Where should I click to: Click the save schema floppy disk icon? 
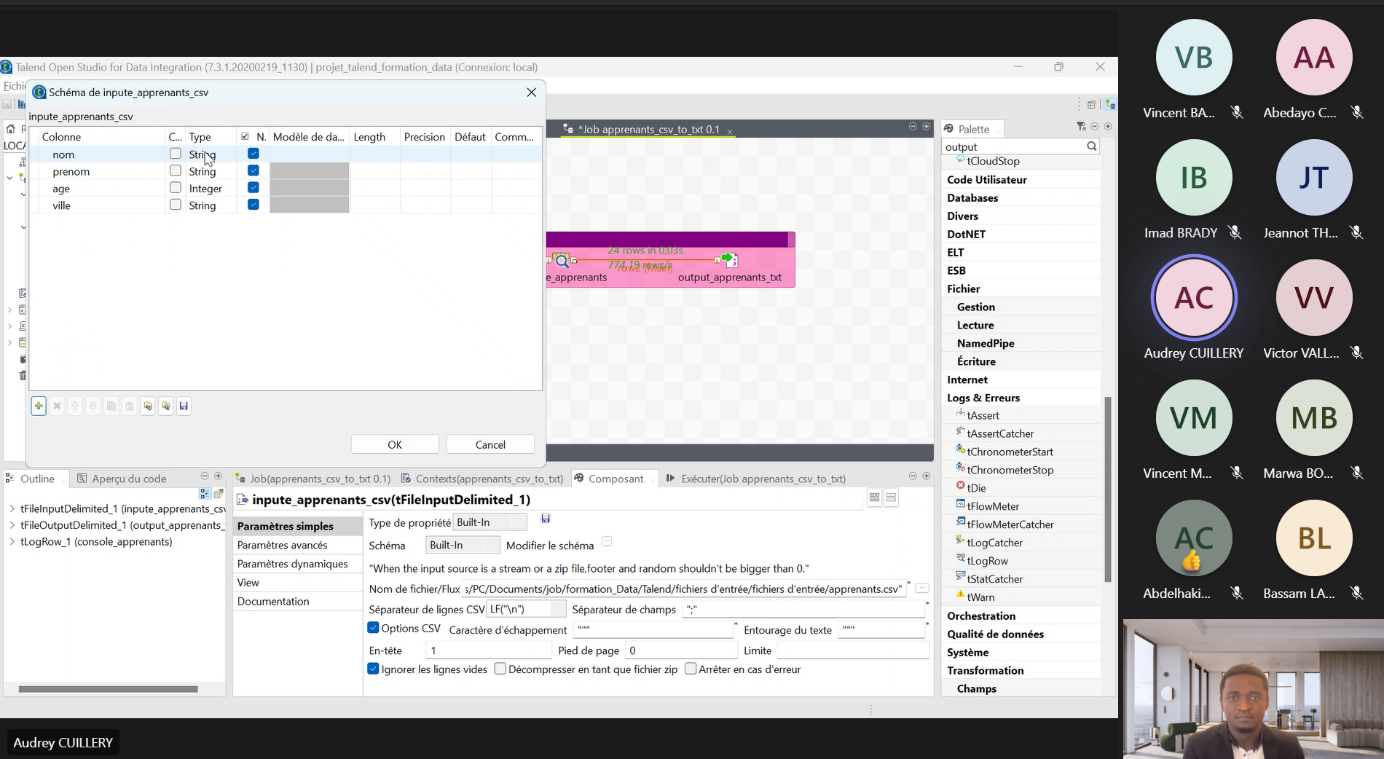183,406
